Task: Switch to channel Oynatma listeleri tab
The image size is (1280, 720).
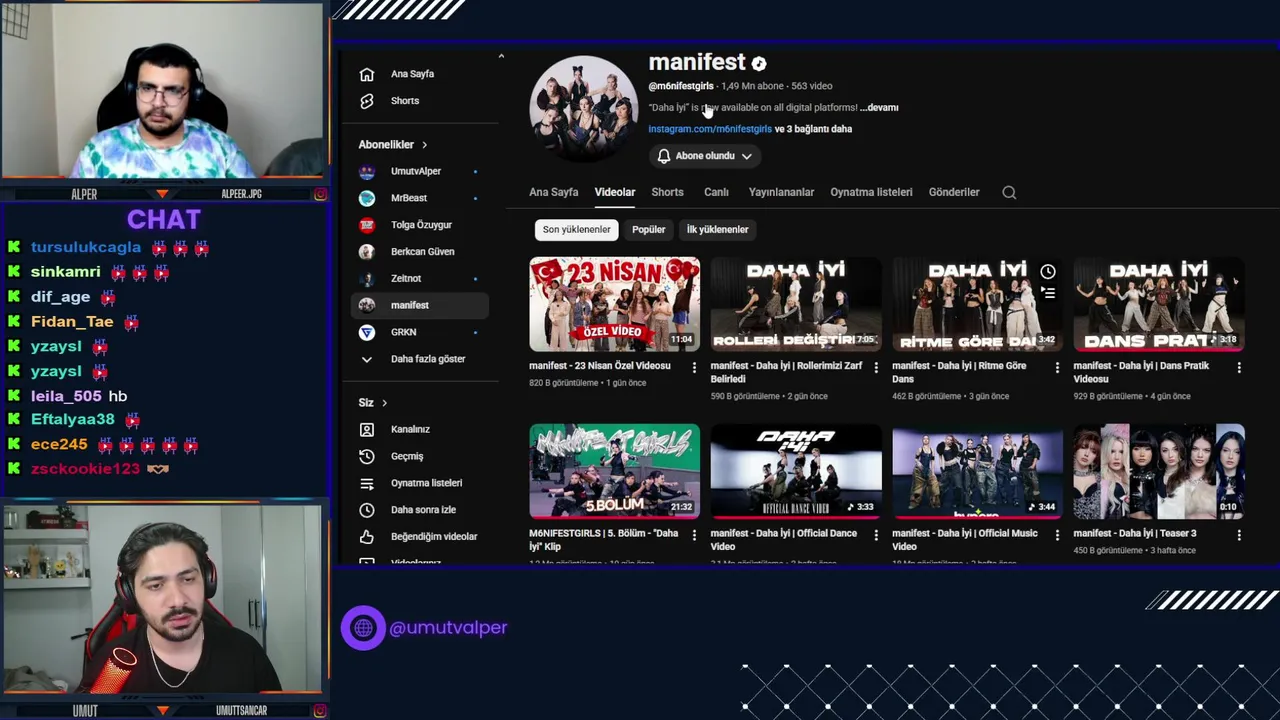Action: (871, 192)
